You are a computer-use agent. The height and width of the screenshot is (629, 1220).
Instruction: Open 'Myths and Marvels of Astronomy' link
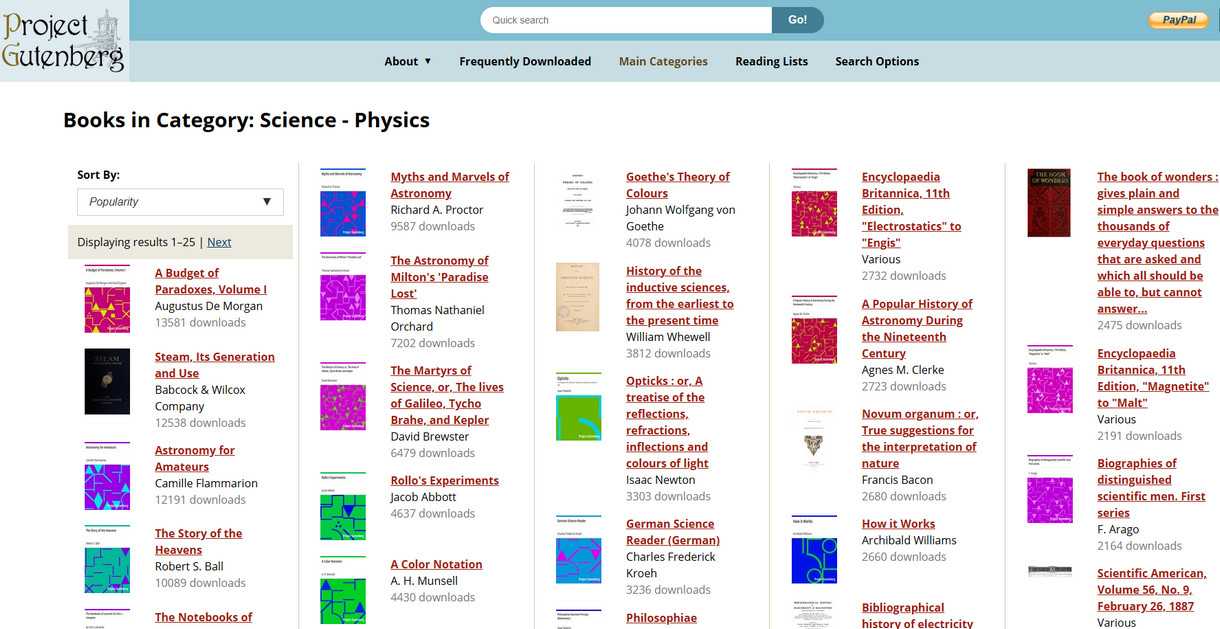pos(450,185)
